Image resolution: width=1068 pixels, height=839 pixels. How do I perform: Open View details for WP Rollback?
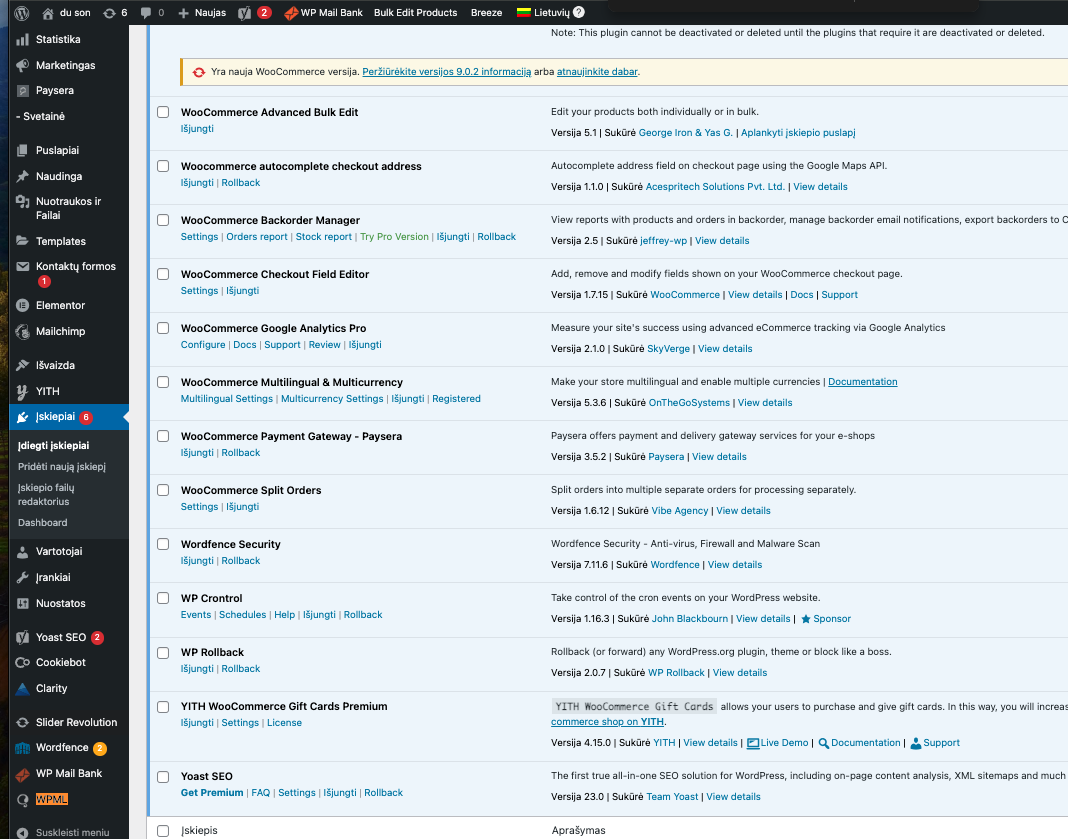pyautogui.click(x=740, y=672)
